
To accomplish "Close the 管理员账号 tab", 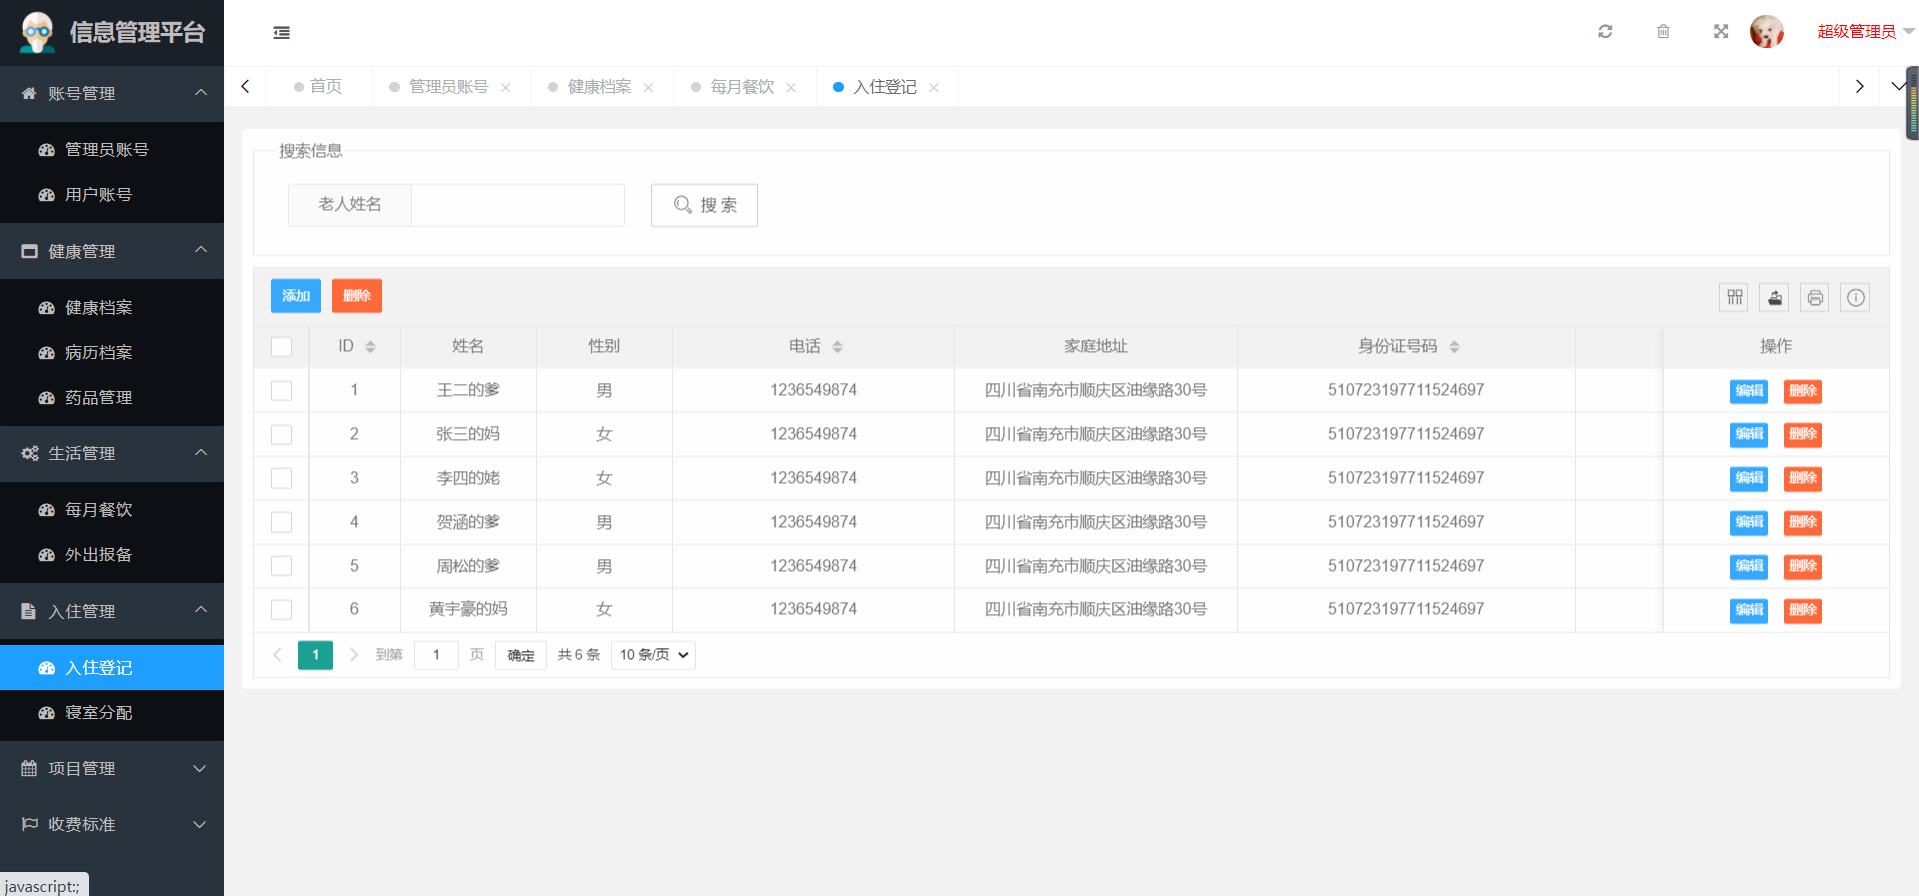I will (506, 88).
